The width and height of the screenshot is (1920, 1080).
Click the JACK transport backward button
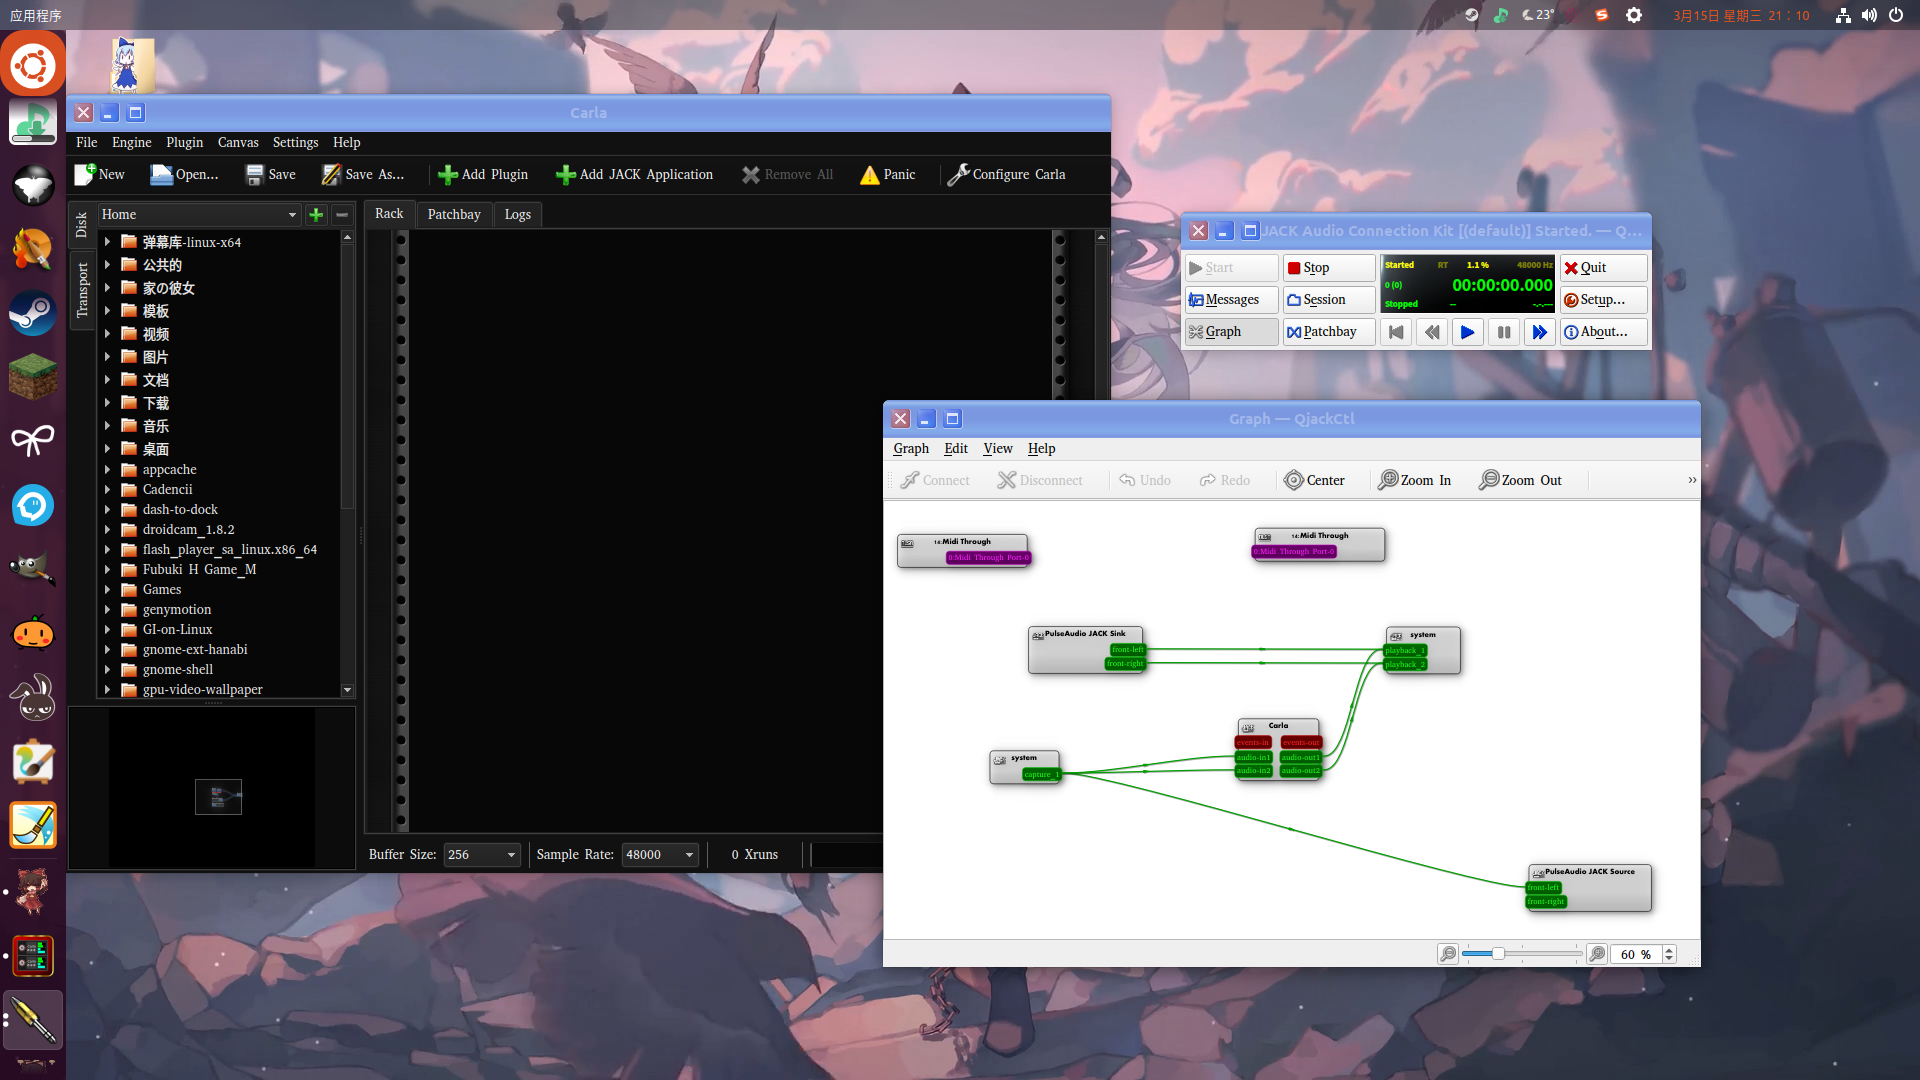pyautogui.click(x=1432, y=332)
